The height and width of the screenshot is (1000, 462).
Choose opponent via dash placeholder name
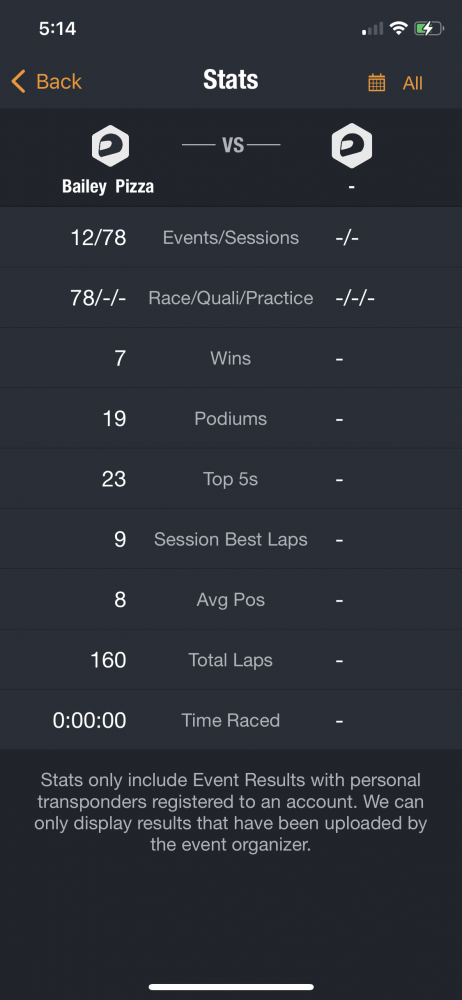[352, 187]
